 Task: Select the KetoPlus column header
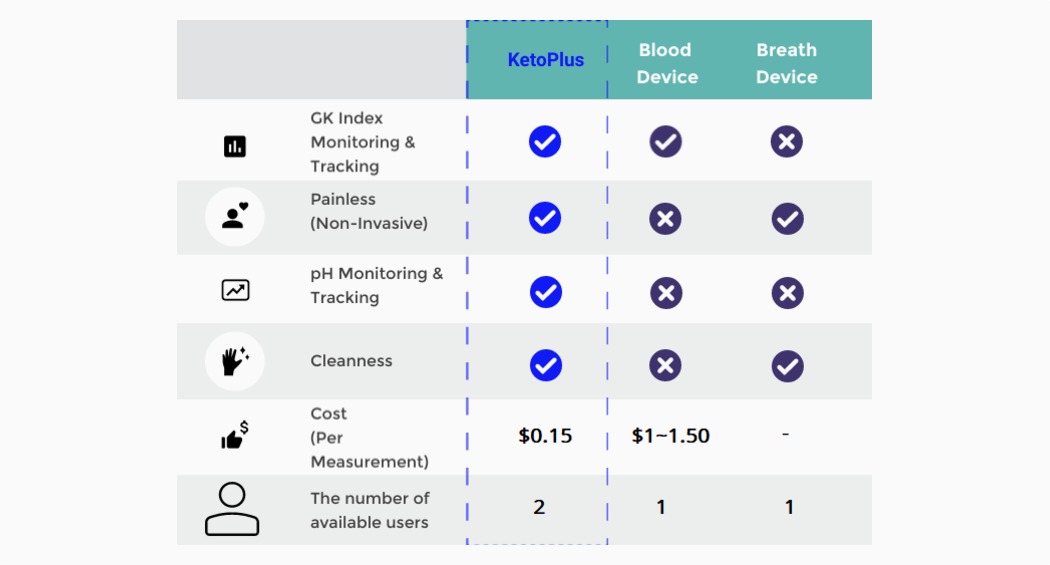pos(545,60)
